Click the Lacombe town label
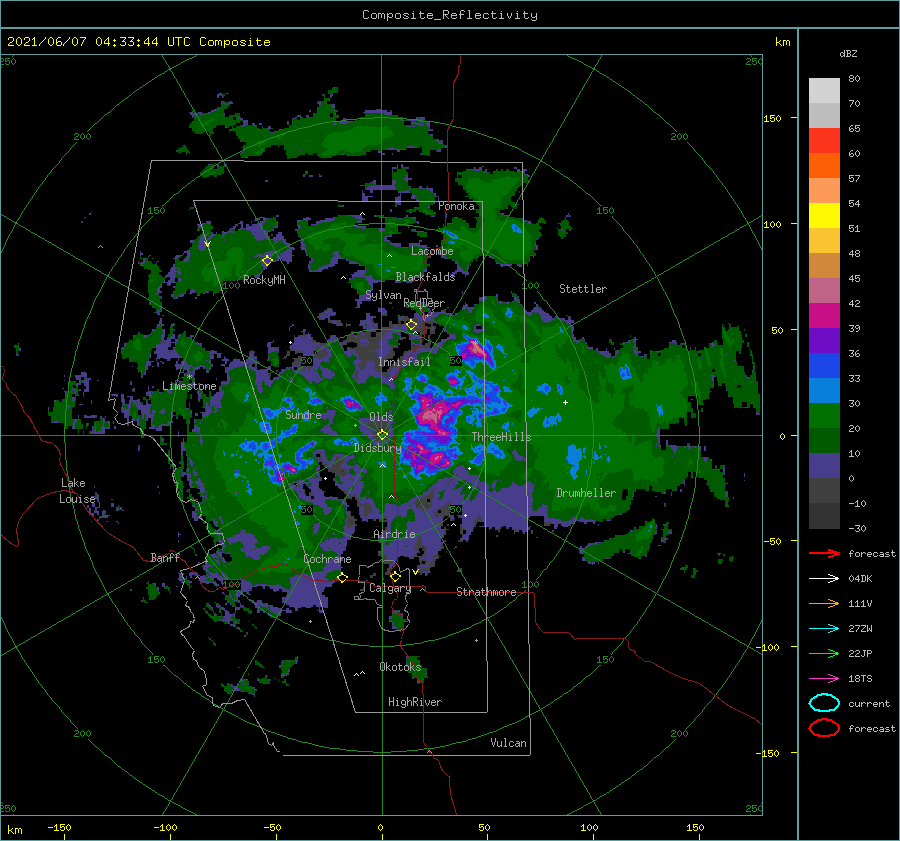 (432, 251)
